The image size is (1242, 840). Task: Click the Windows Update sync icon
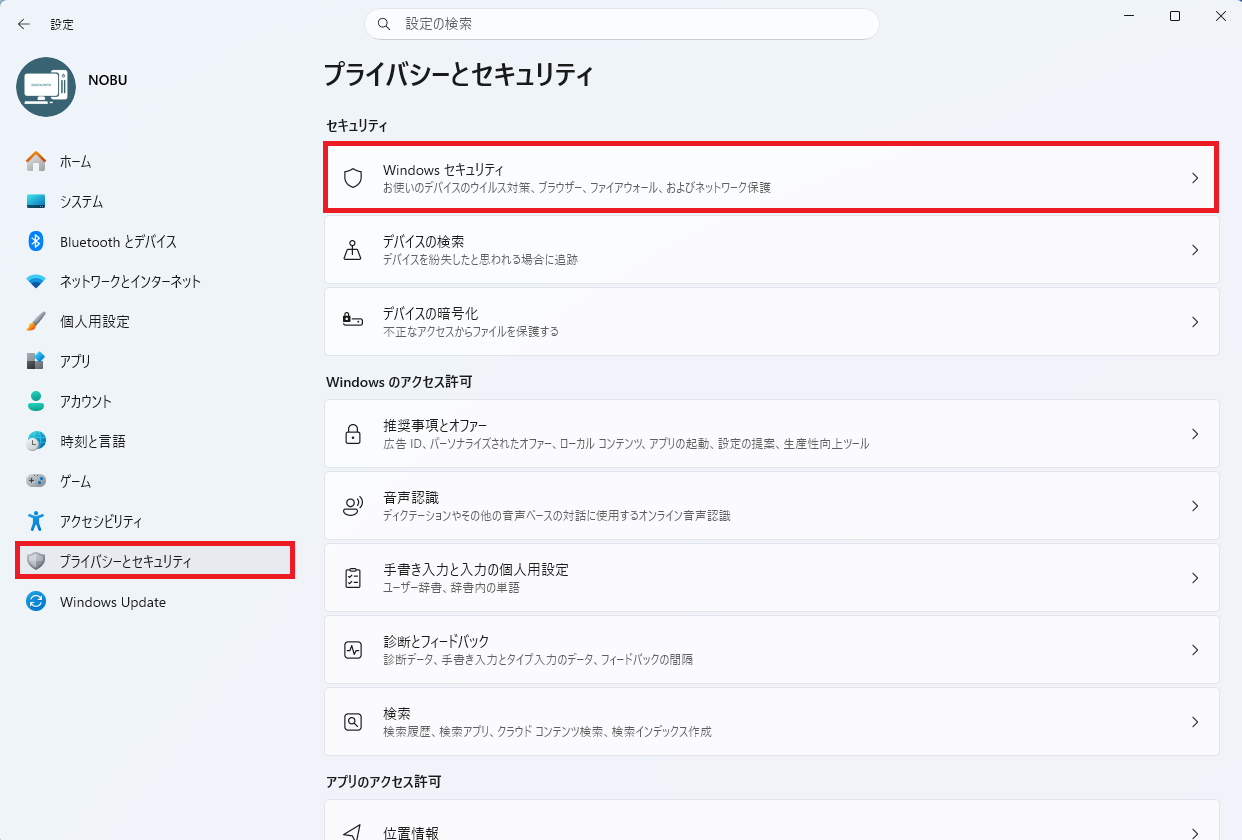coord(36,602)
